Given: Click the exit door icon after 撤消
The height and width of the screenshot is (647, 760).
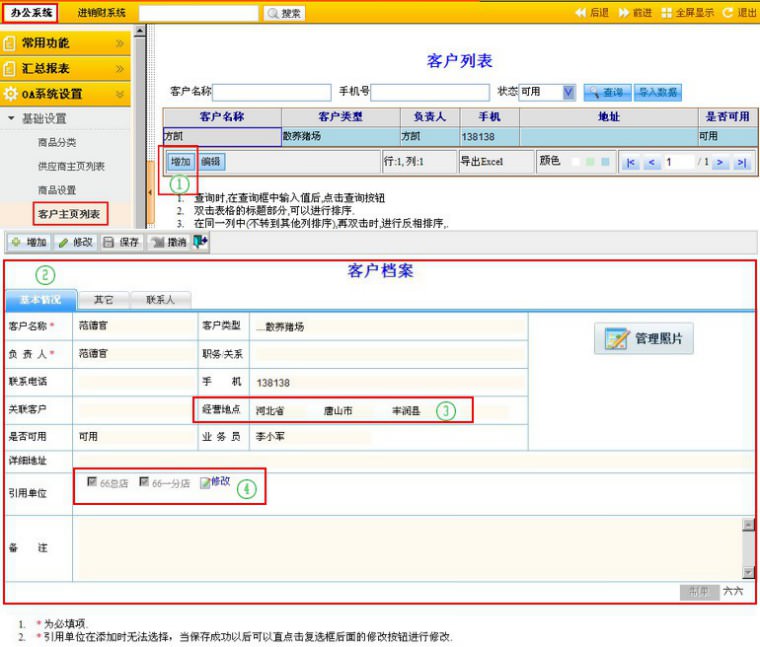Looking at the screenshot, I should (201, 242).
